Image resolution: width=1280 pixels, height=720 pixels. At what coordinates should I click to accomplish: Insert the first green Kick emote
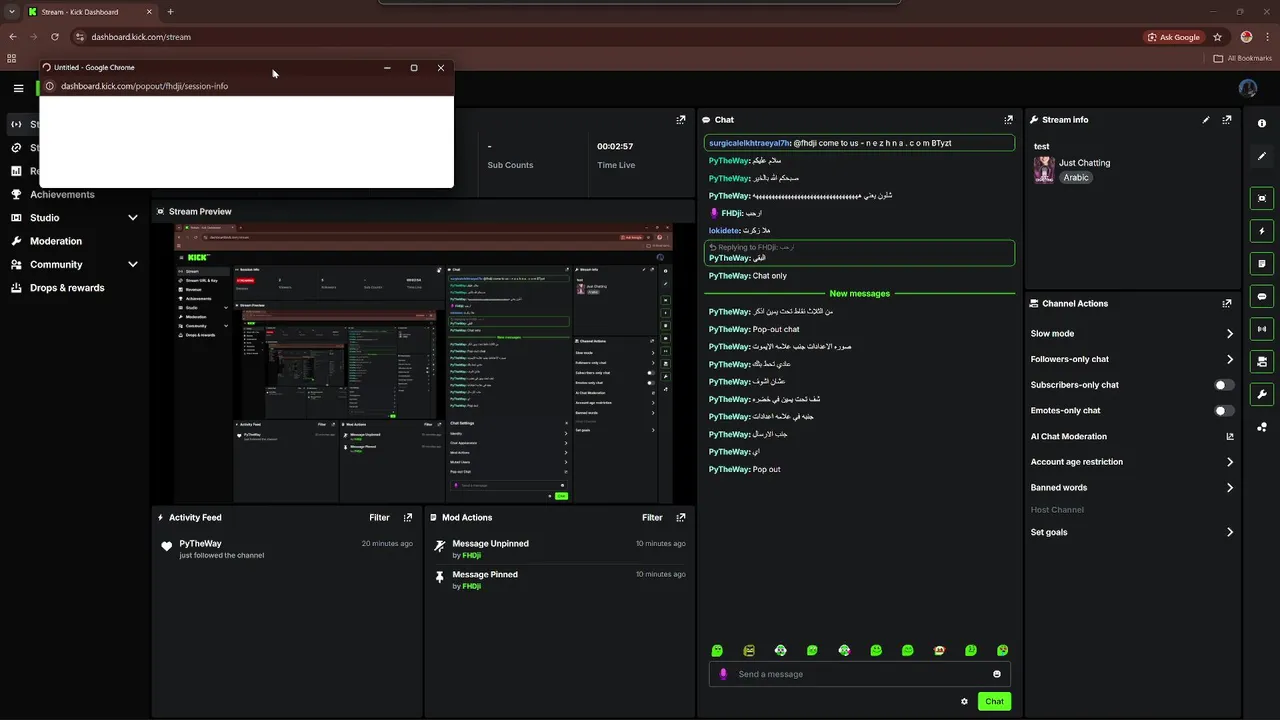point(717,650)
